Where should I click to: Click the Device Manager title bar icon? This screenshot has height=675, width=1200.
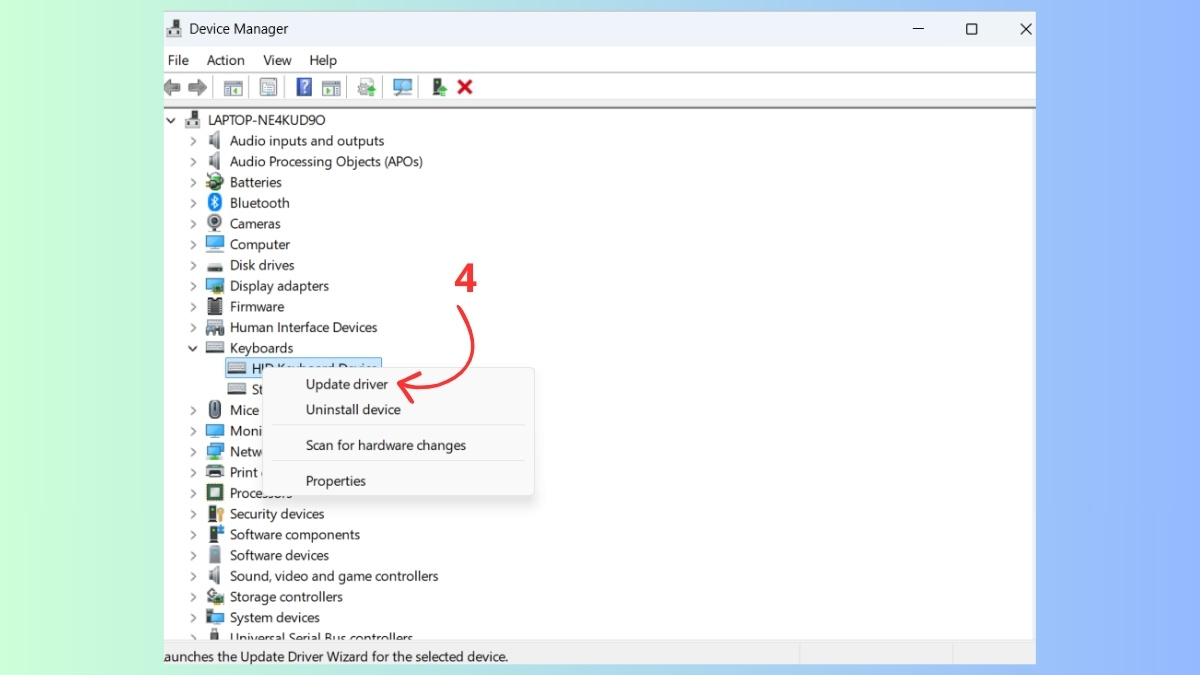[174, 29]
